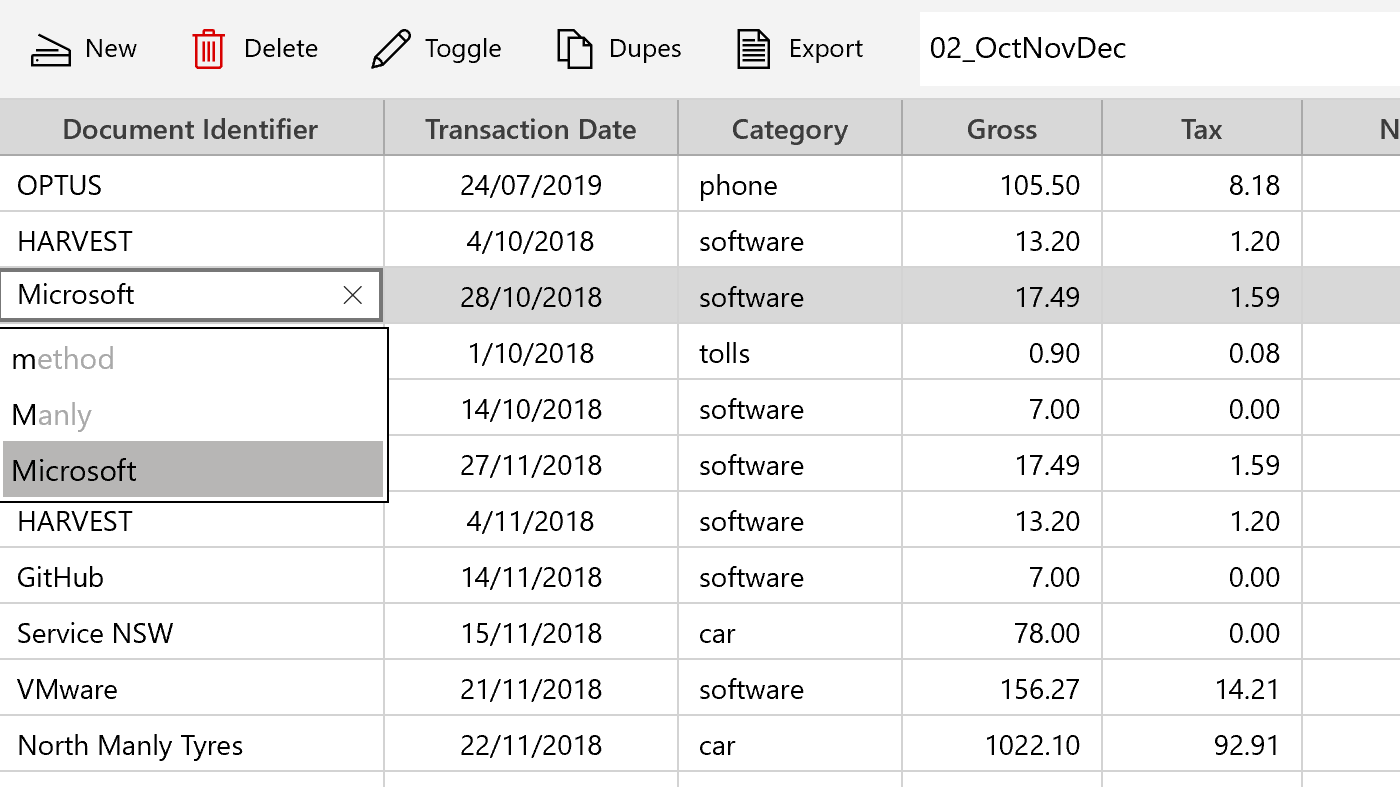
Task: Choose 'Manly' in the suggestion list
Action: coord(52,415)
